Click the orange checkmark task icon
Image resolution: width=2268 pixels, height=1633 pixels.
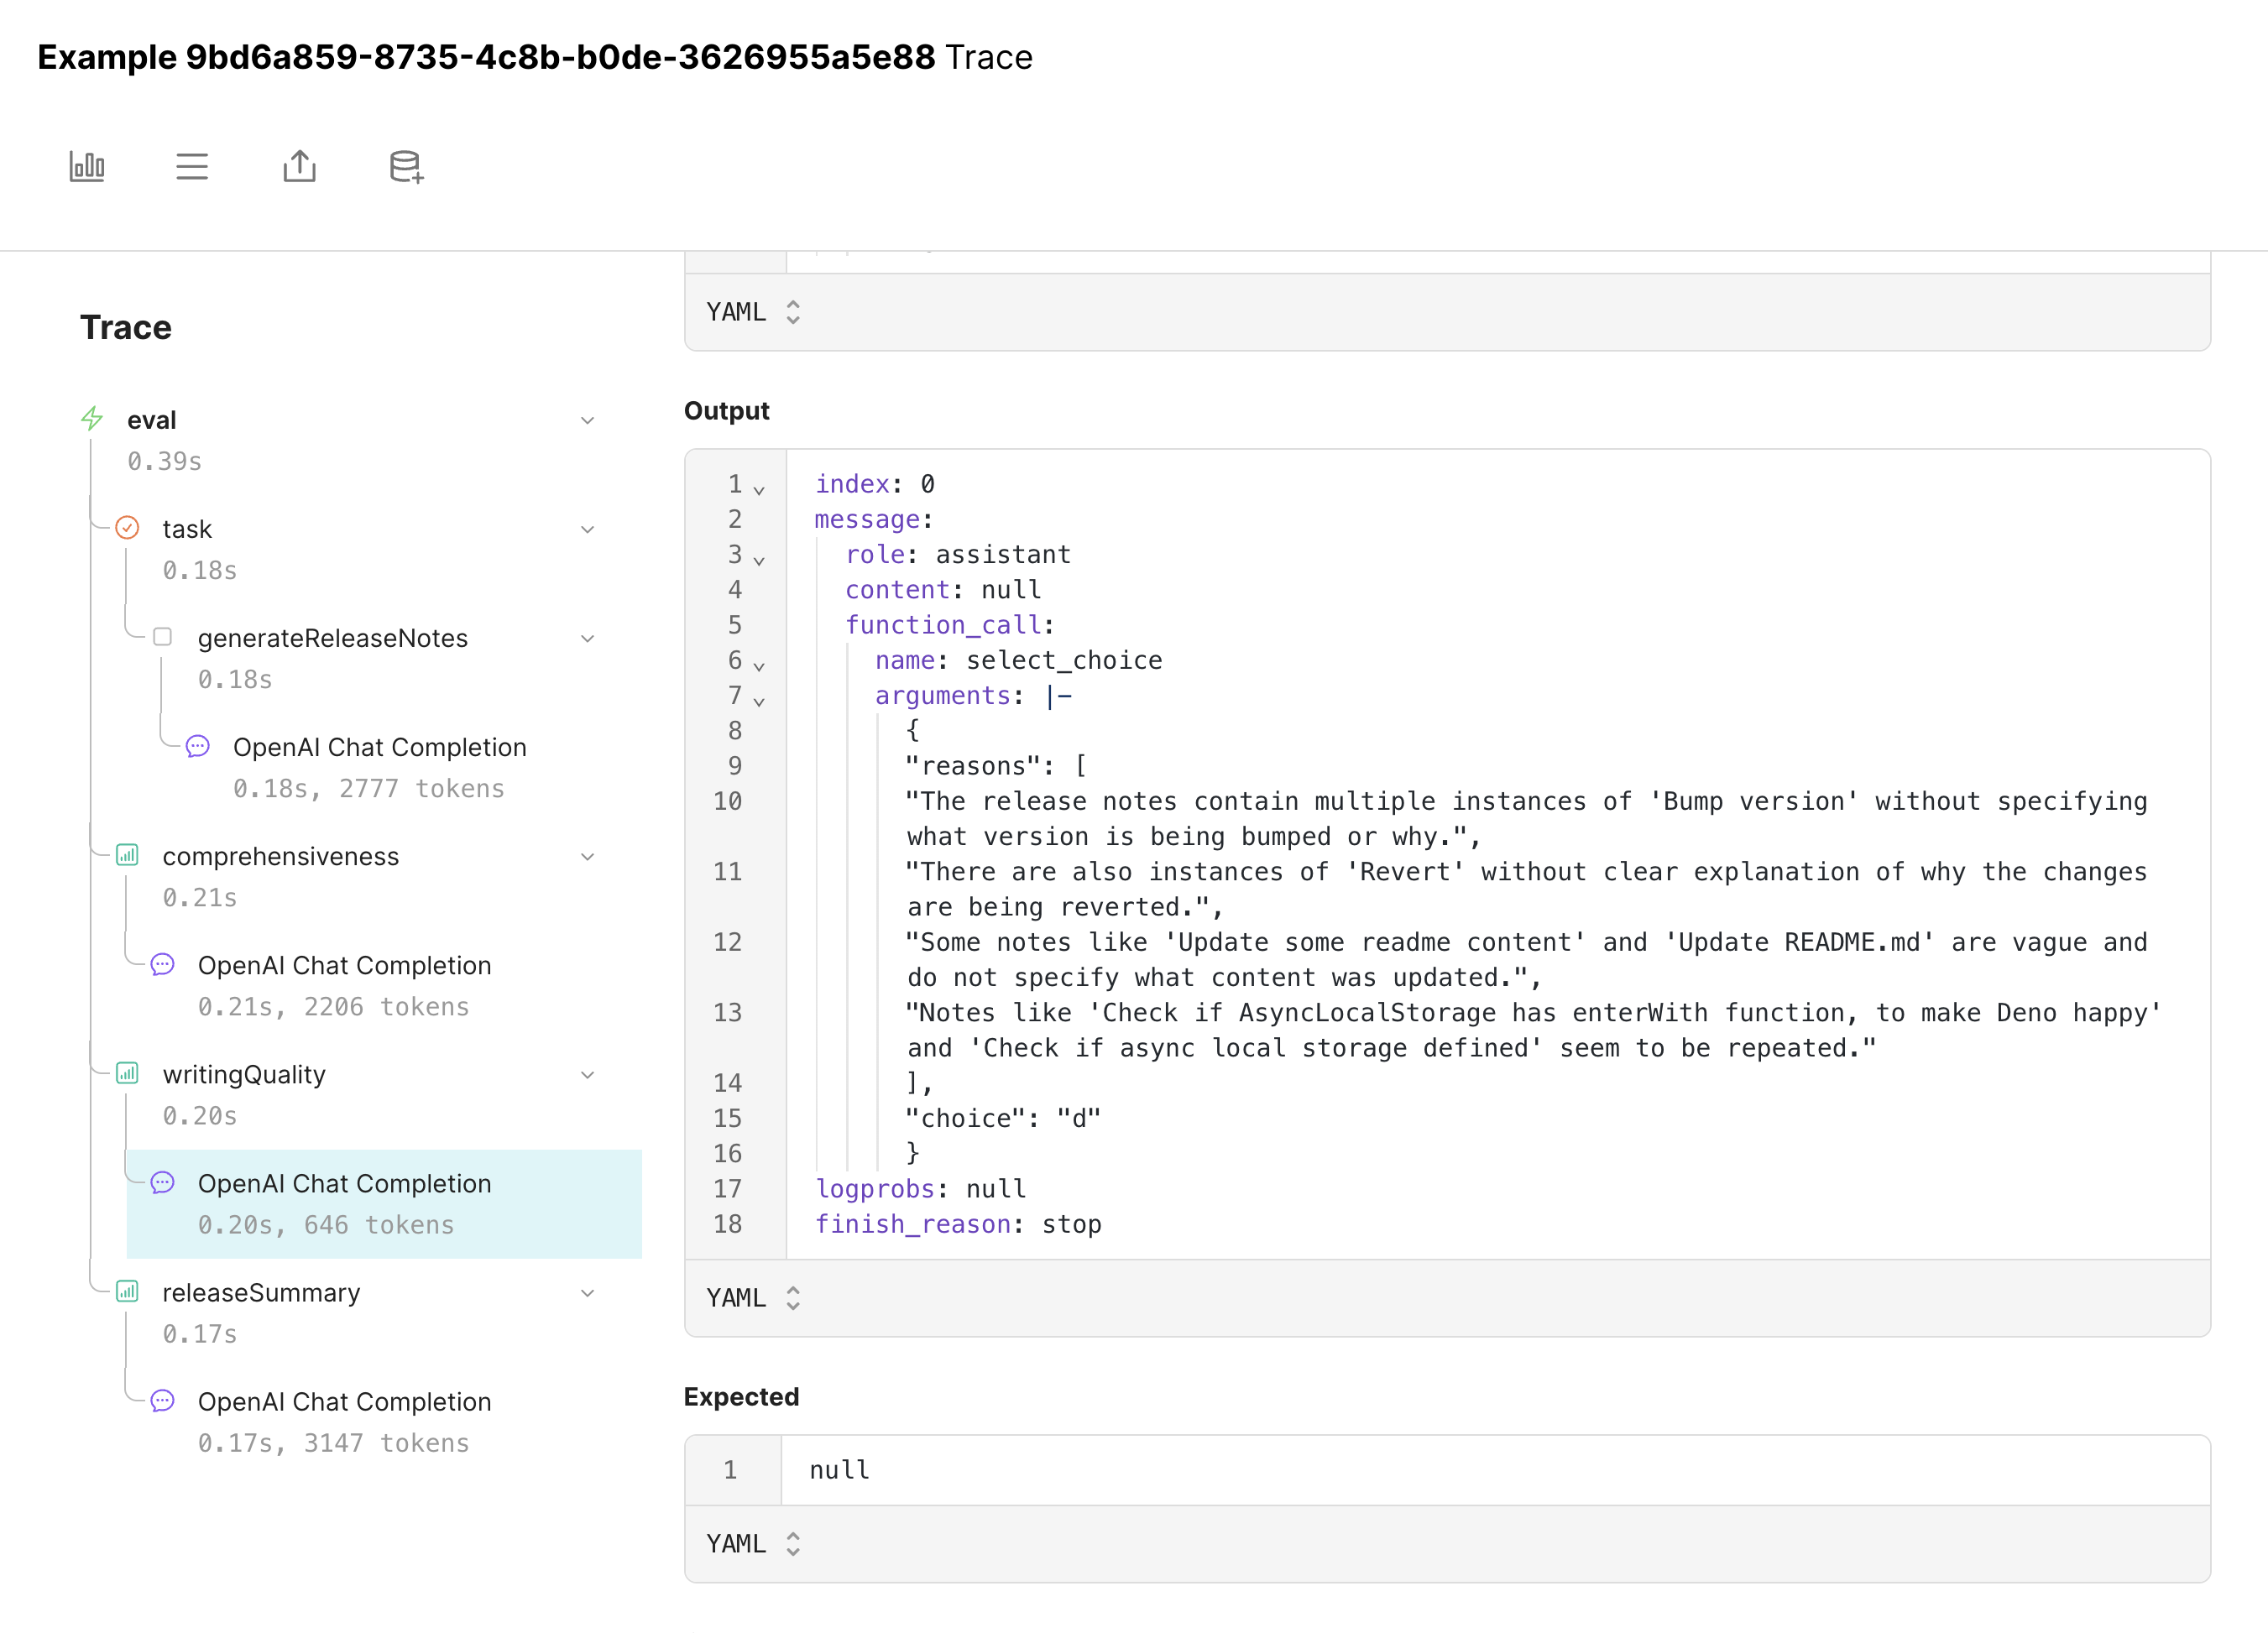(127, 528)
